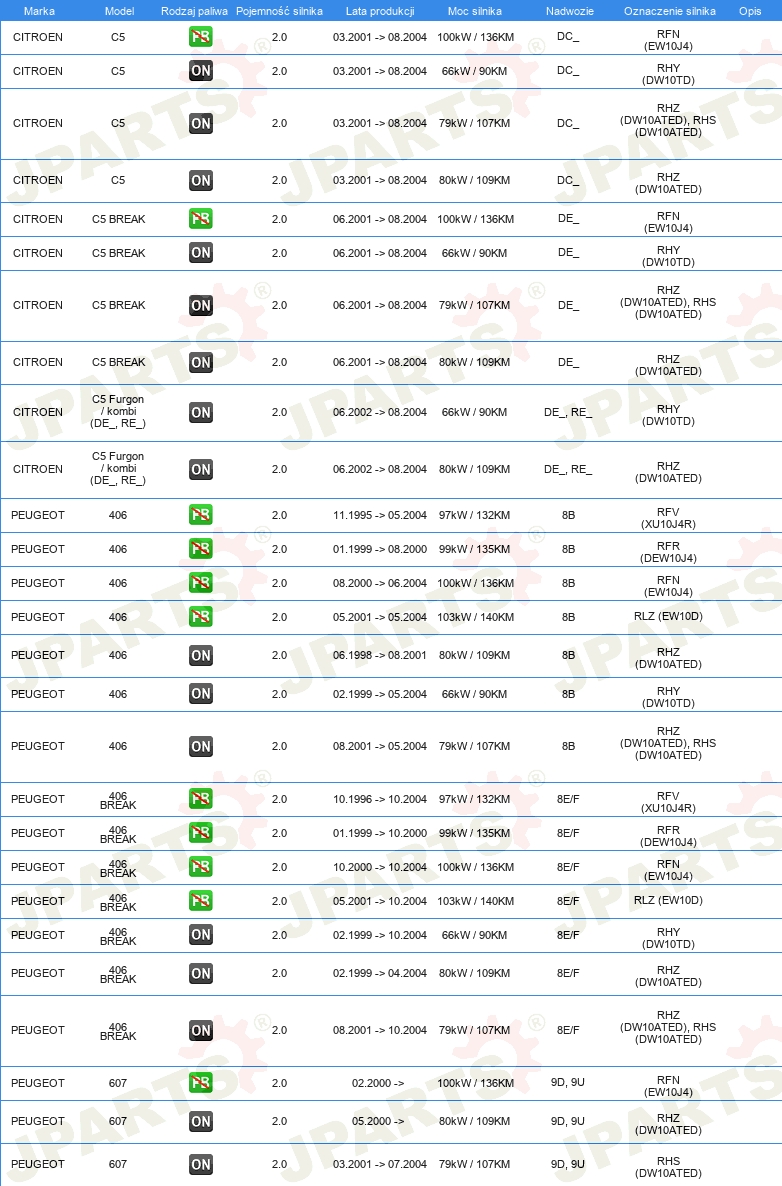Click 05.2000 -> date in Peugeot 607 row
The image size is (782, 1186).
pyautogui.click(x=378, y=1122)
